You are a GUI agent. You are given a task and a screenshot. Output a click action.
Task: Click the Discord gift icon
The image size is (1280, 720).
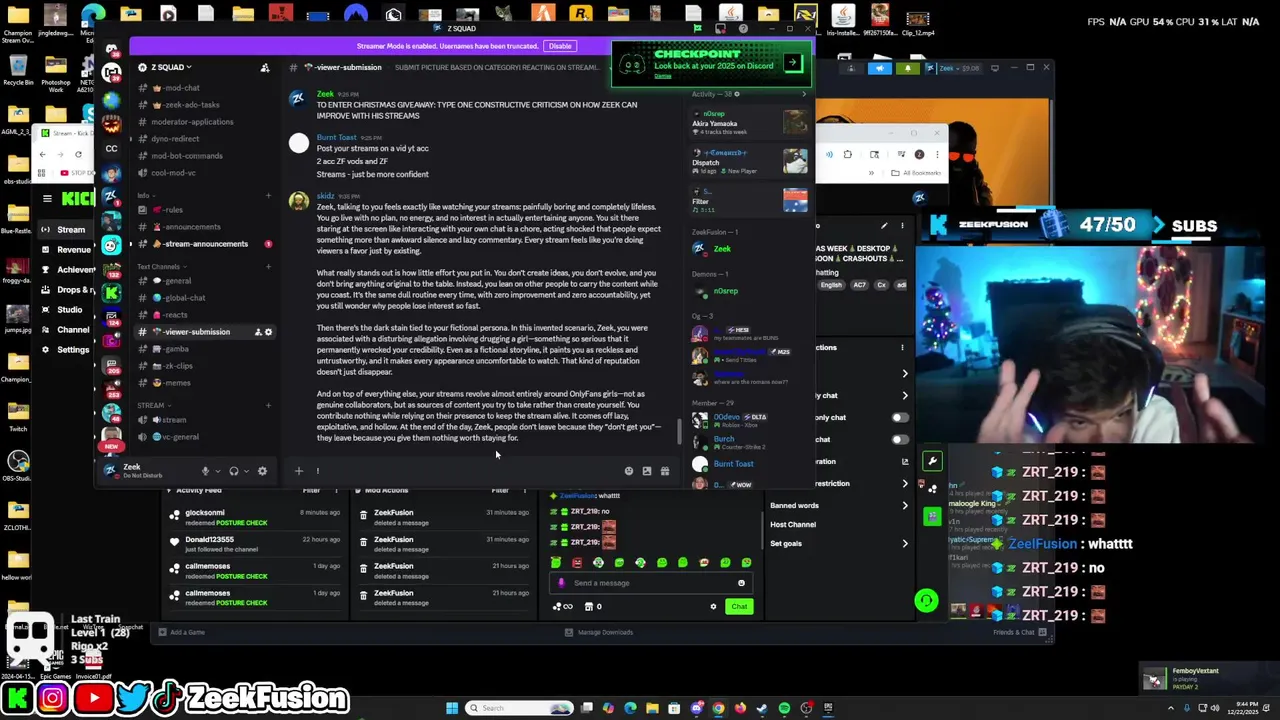coord(665,471)
